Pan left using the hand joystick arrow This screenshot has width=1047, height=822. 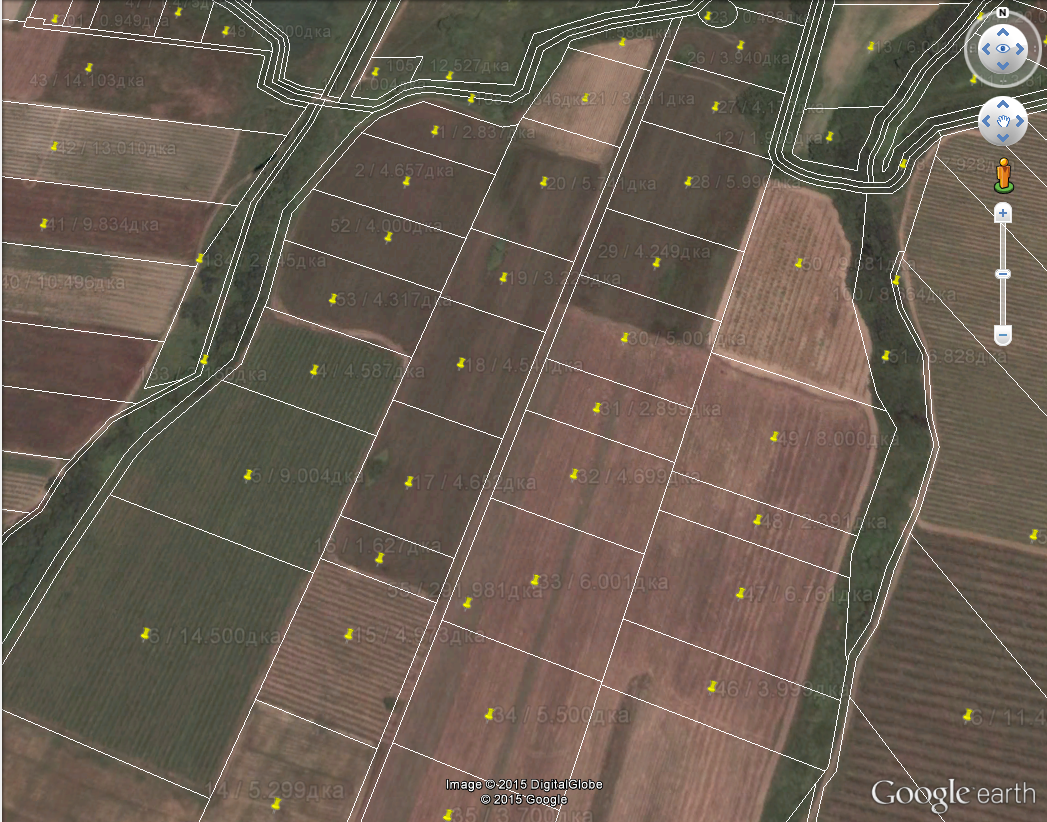pos(988,122)
